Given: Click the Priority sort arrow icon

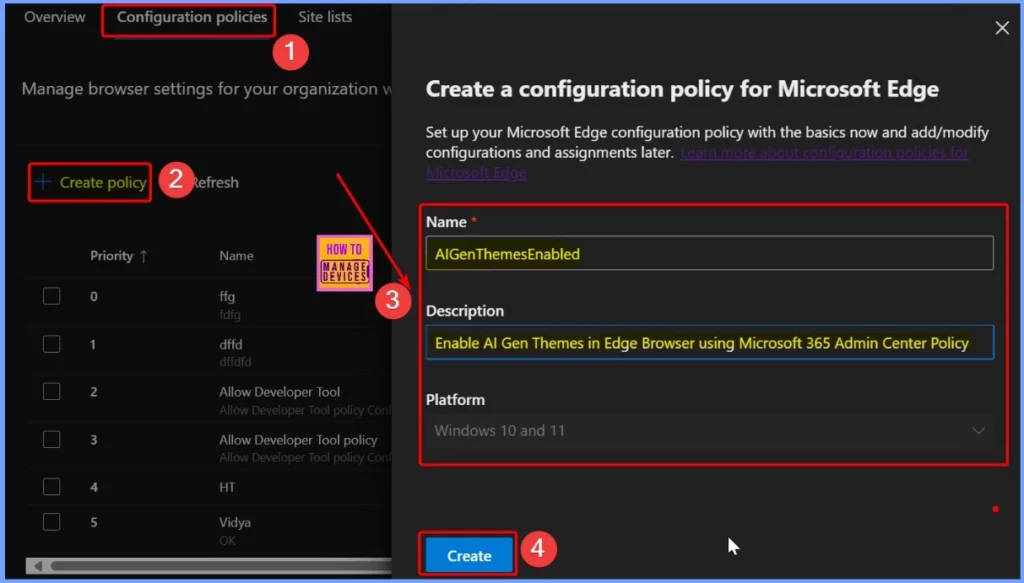Looking at the screenshot, I should pyautogui.click(x=144, y=256).
